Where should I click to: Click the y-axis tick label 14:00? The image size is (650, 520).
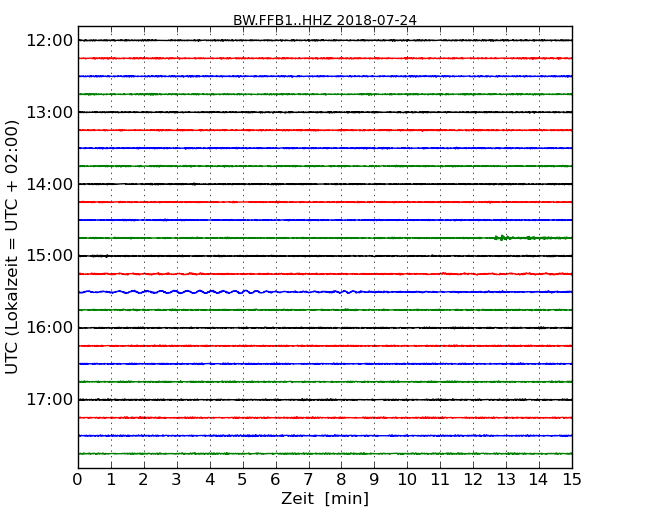[x=50, y=184]
